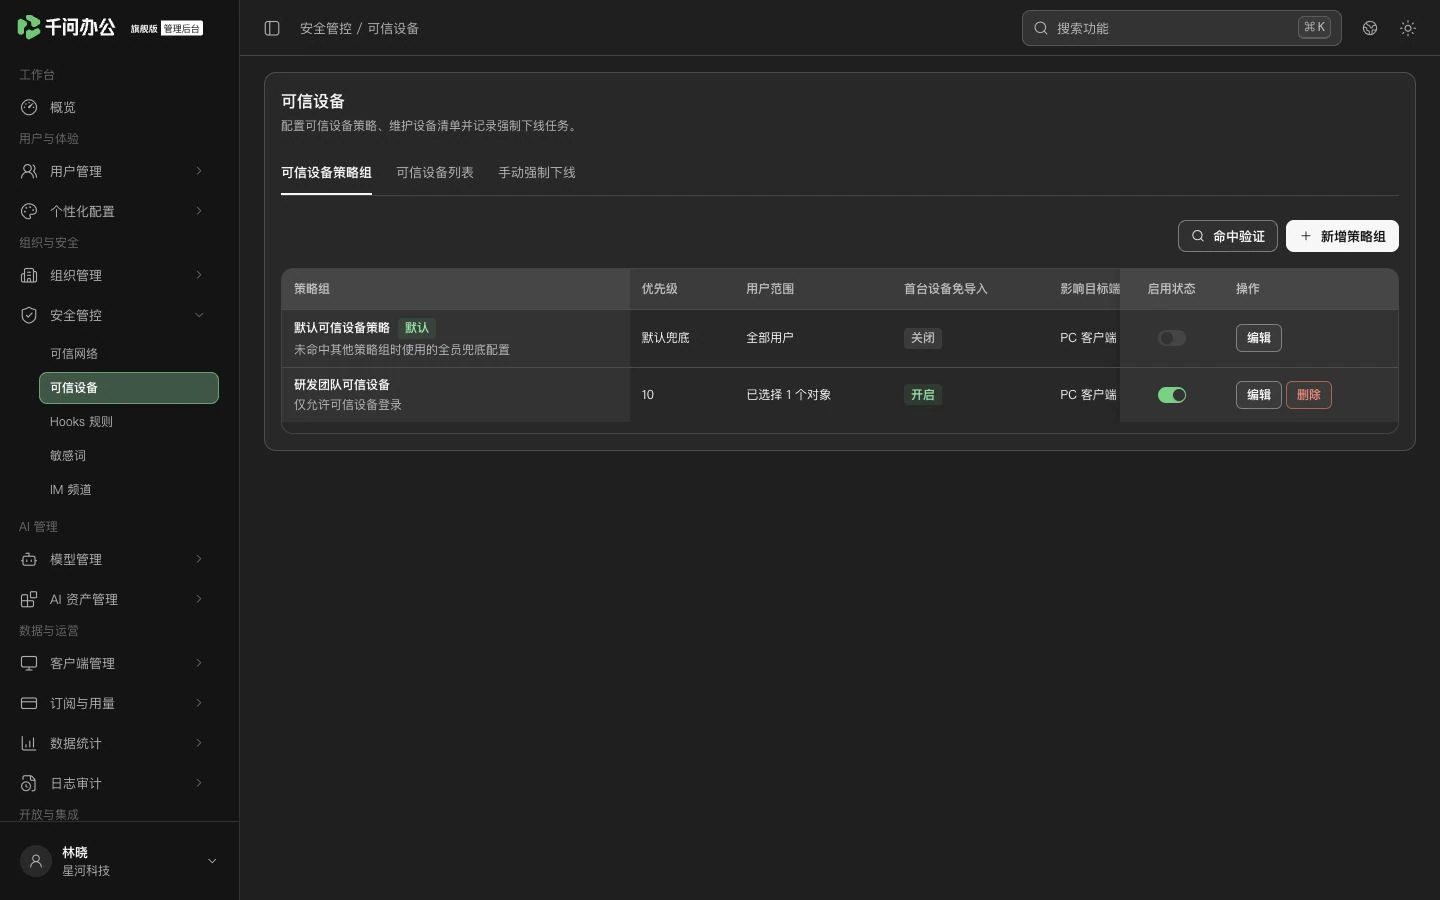Switch to the 可信设备列表 tab
The width and height of the screenshot is (1440, 900).
[x=435, y=173]
